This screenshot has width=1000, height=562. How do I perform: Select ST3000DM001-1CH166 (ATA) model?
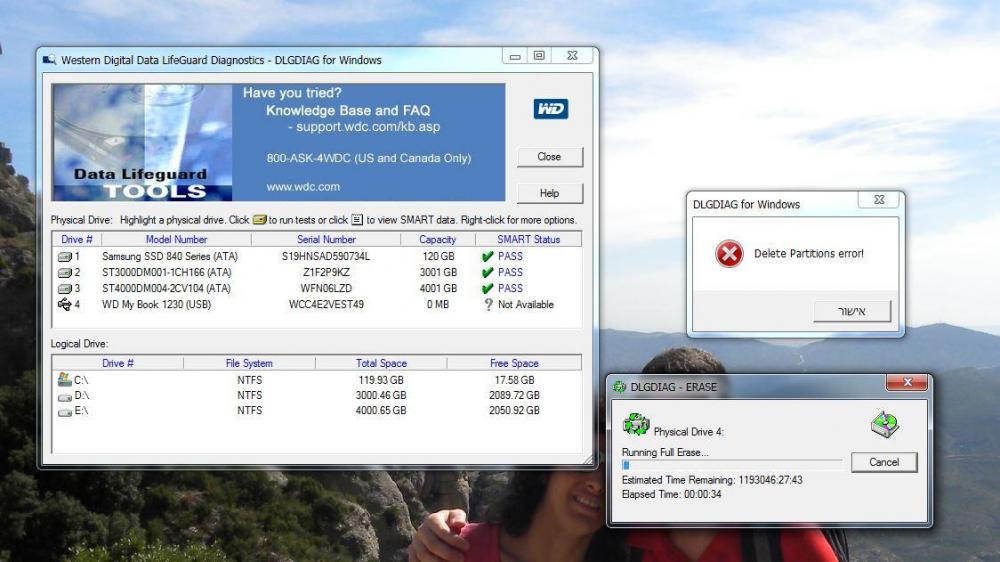click(166, 272)
